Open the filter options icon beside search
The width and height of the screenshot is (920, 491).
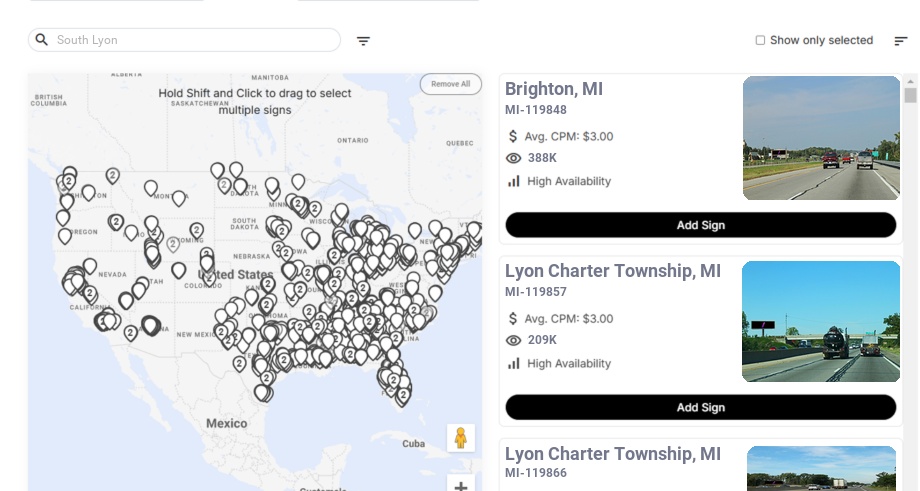pyautogui.click(x=364, y=41)
